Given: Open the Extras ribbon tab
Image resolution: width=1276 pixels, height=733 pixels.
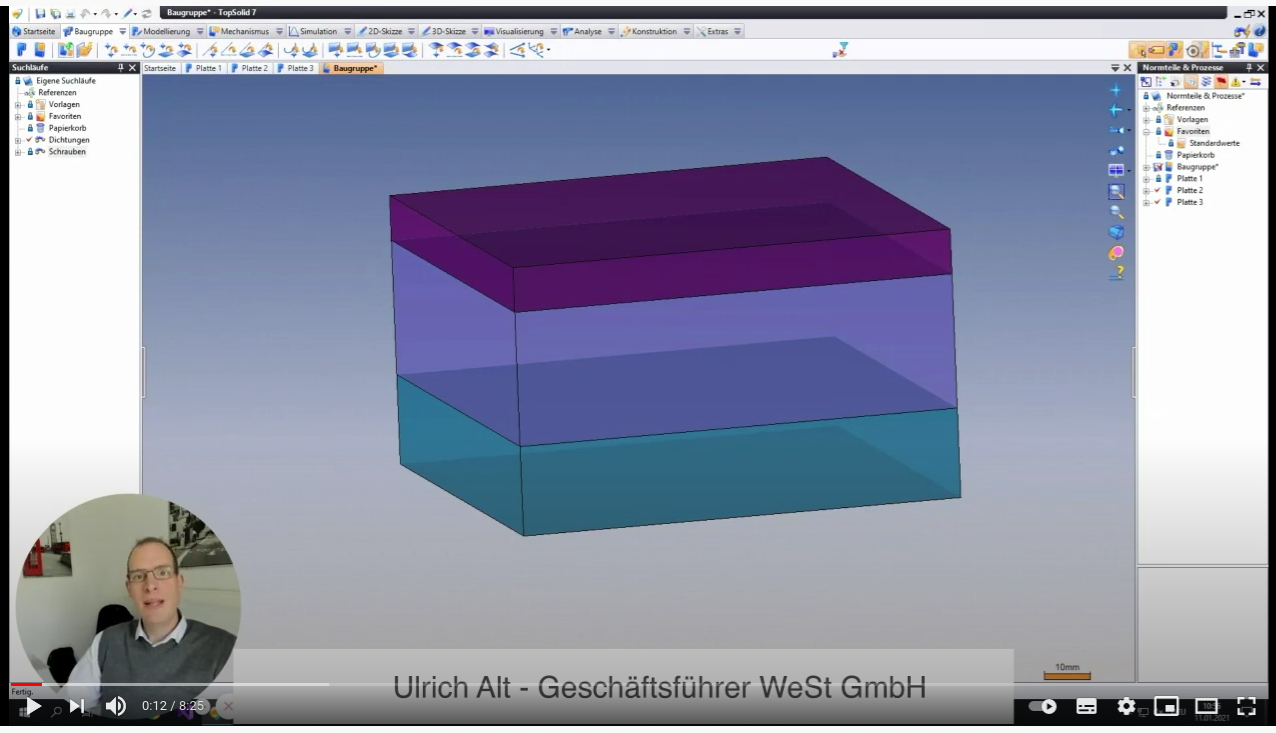Looking at the screenshot, I should [720, 32].
